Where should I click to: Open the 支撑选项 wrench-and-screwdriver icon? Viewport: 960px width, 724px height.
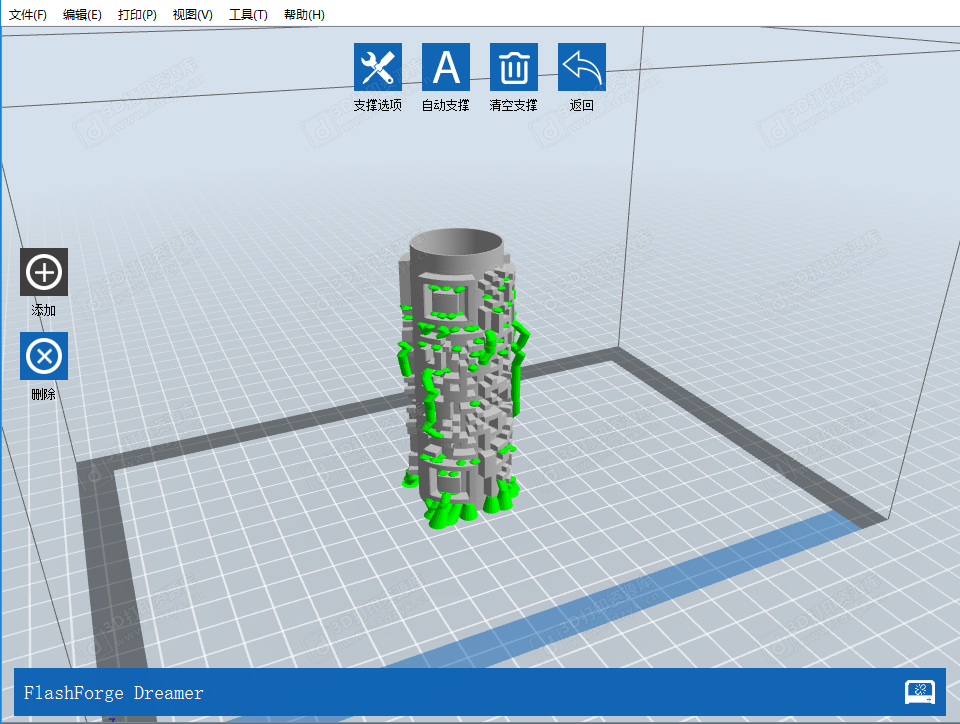pyautogui.click(x=378, y=67)
